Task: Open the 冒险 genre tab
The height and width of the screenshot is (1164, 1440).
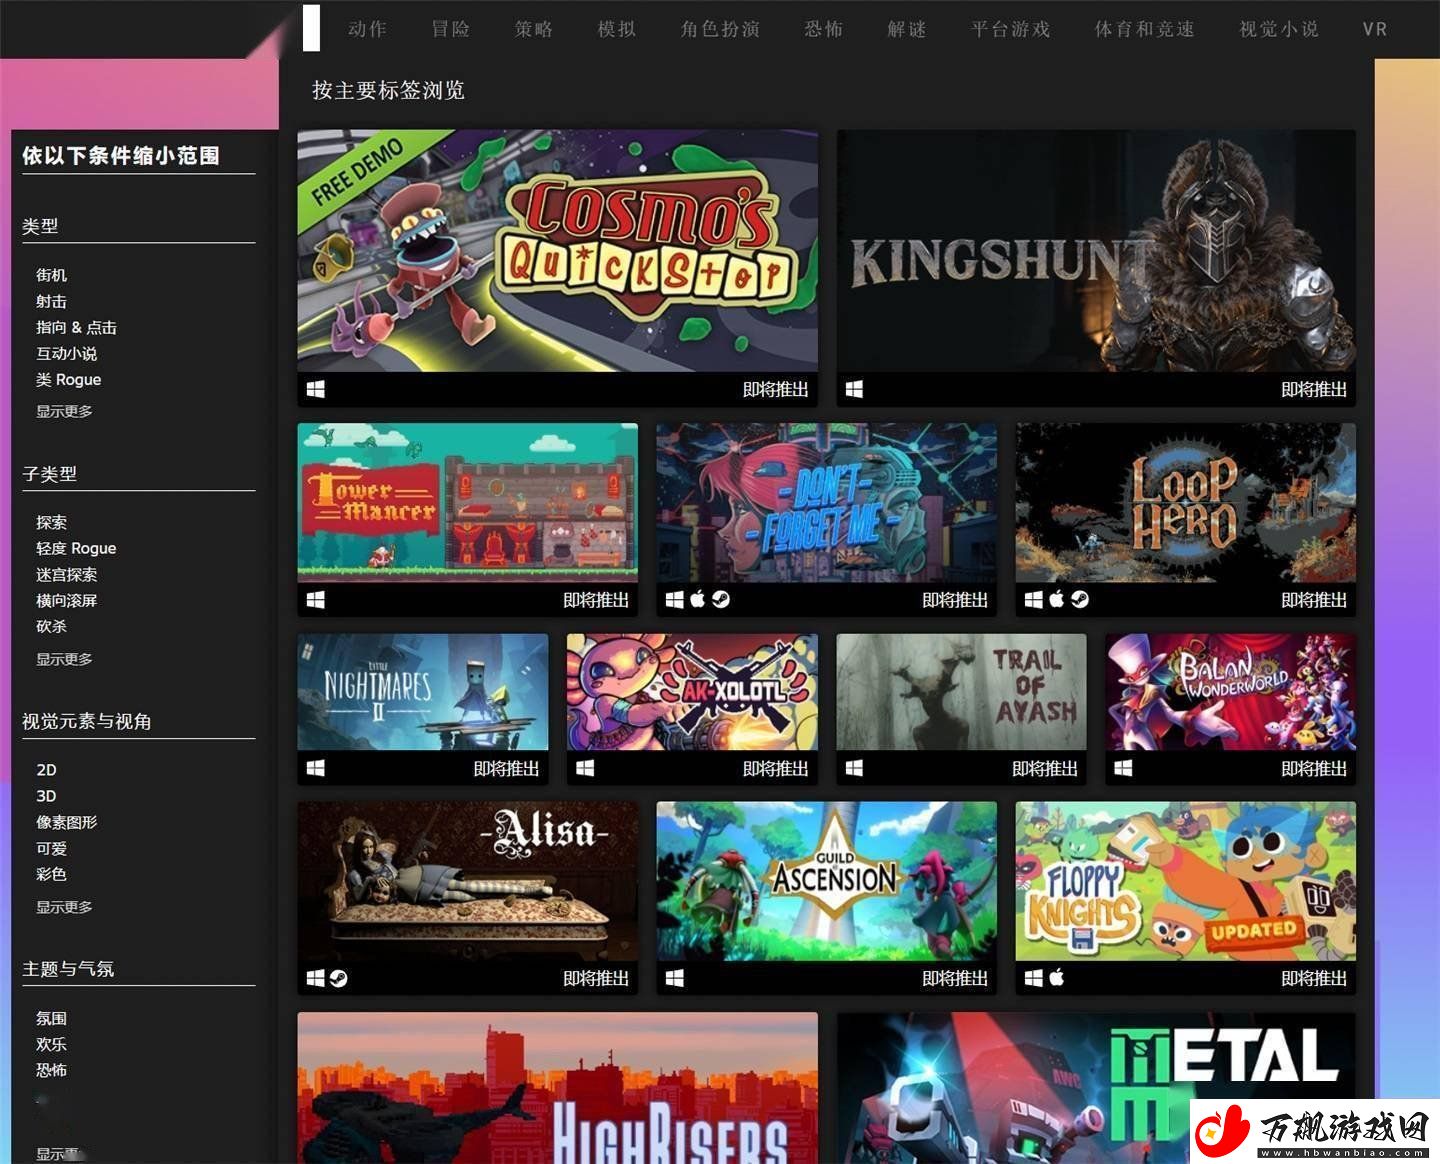Action: pyautogui.click(x=451, y=29)
